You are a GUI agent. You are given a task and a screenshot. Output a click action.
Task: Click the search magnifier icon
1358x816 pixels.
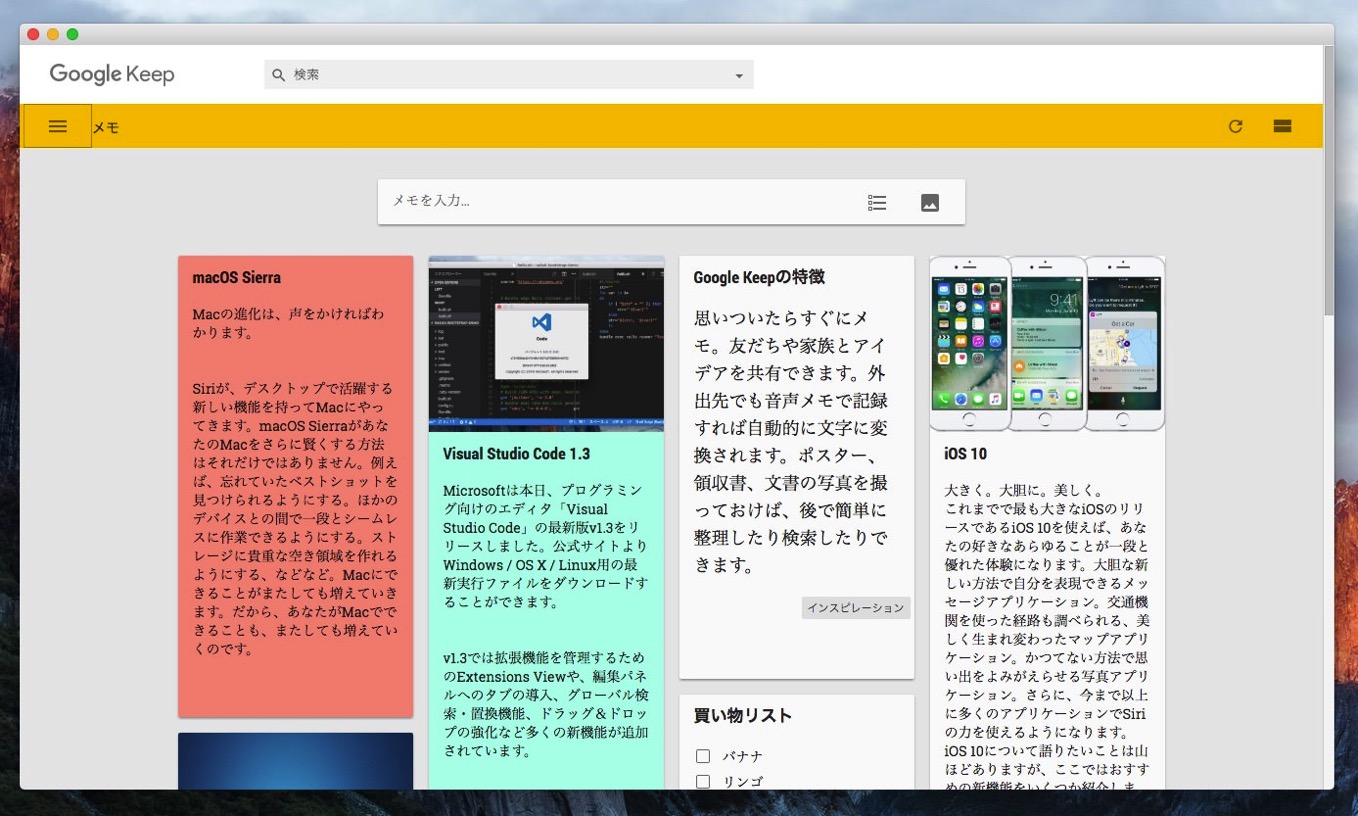278,75
